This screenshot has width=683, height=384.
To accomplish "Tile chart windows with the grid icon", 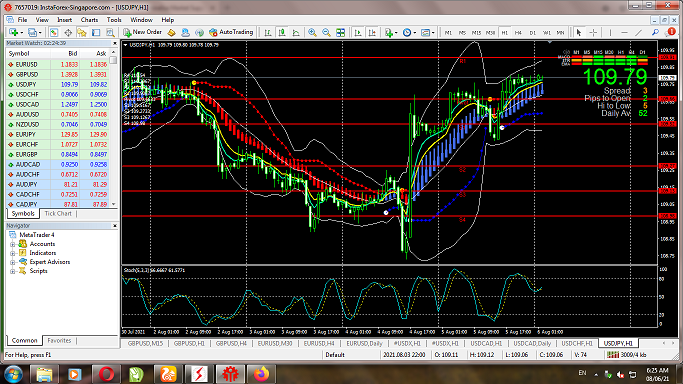I will [x=341, y=33].
